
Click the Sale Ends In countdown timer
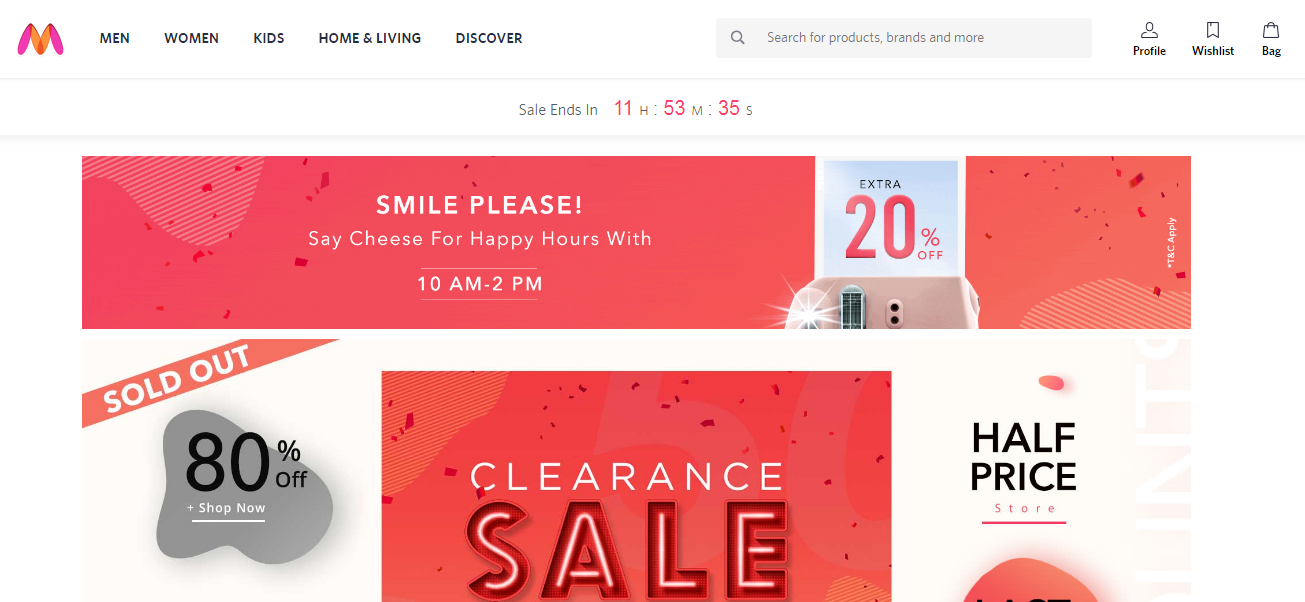click(x=636, y=109)
